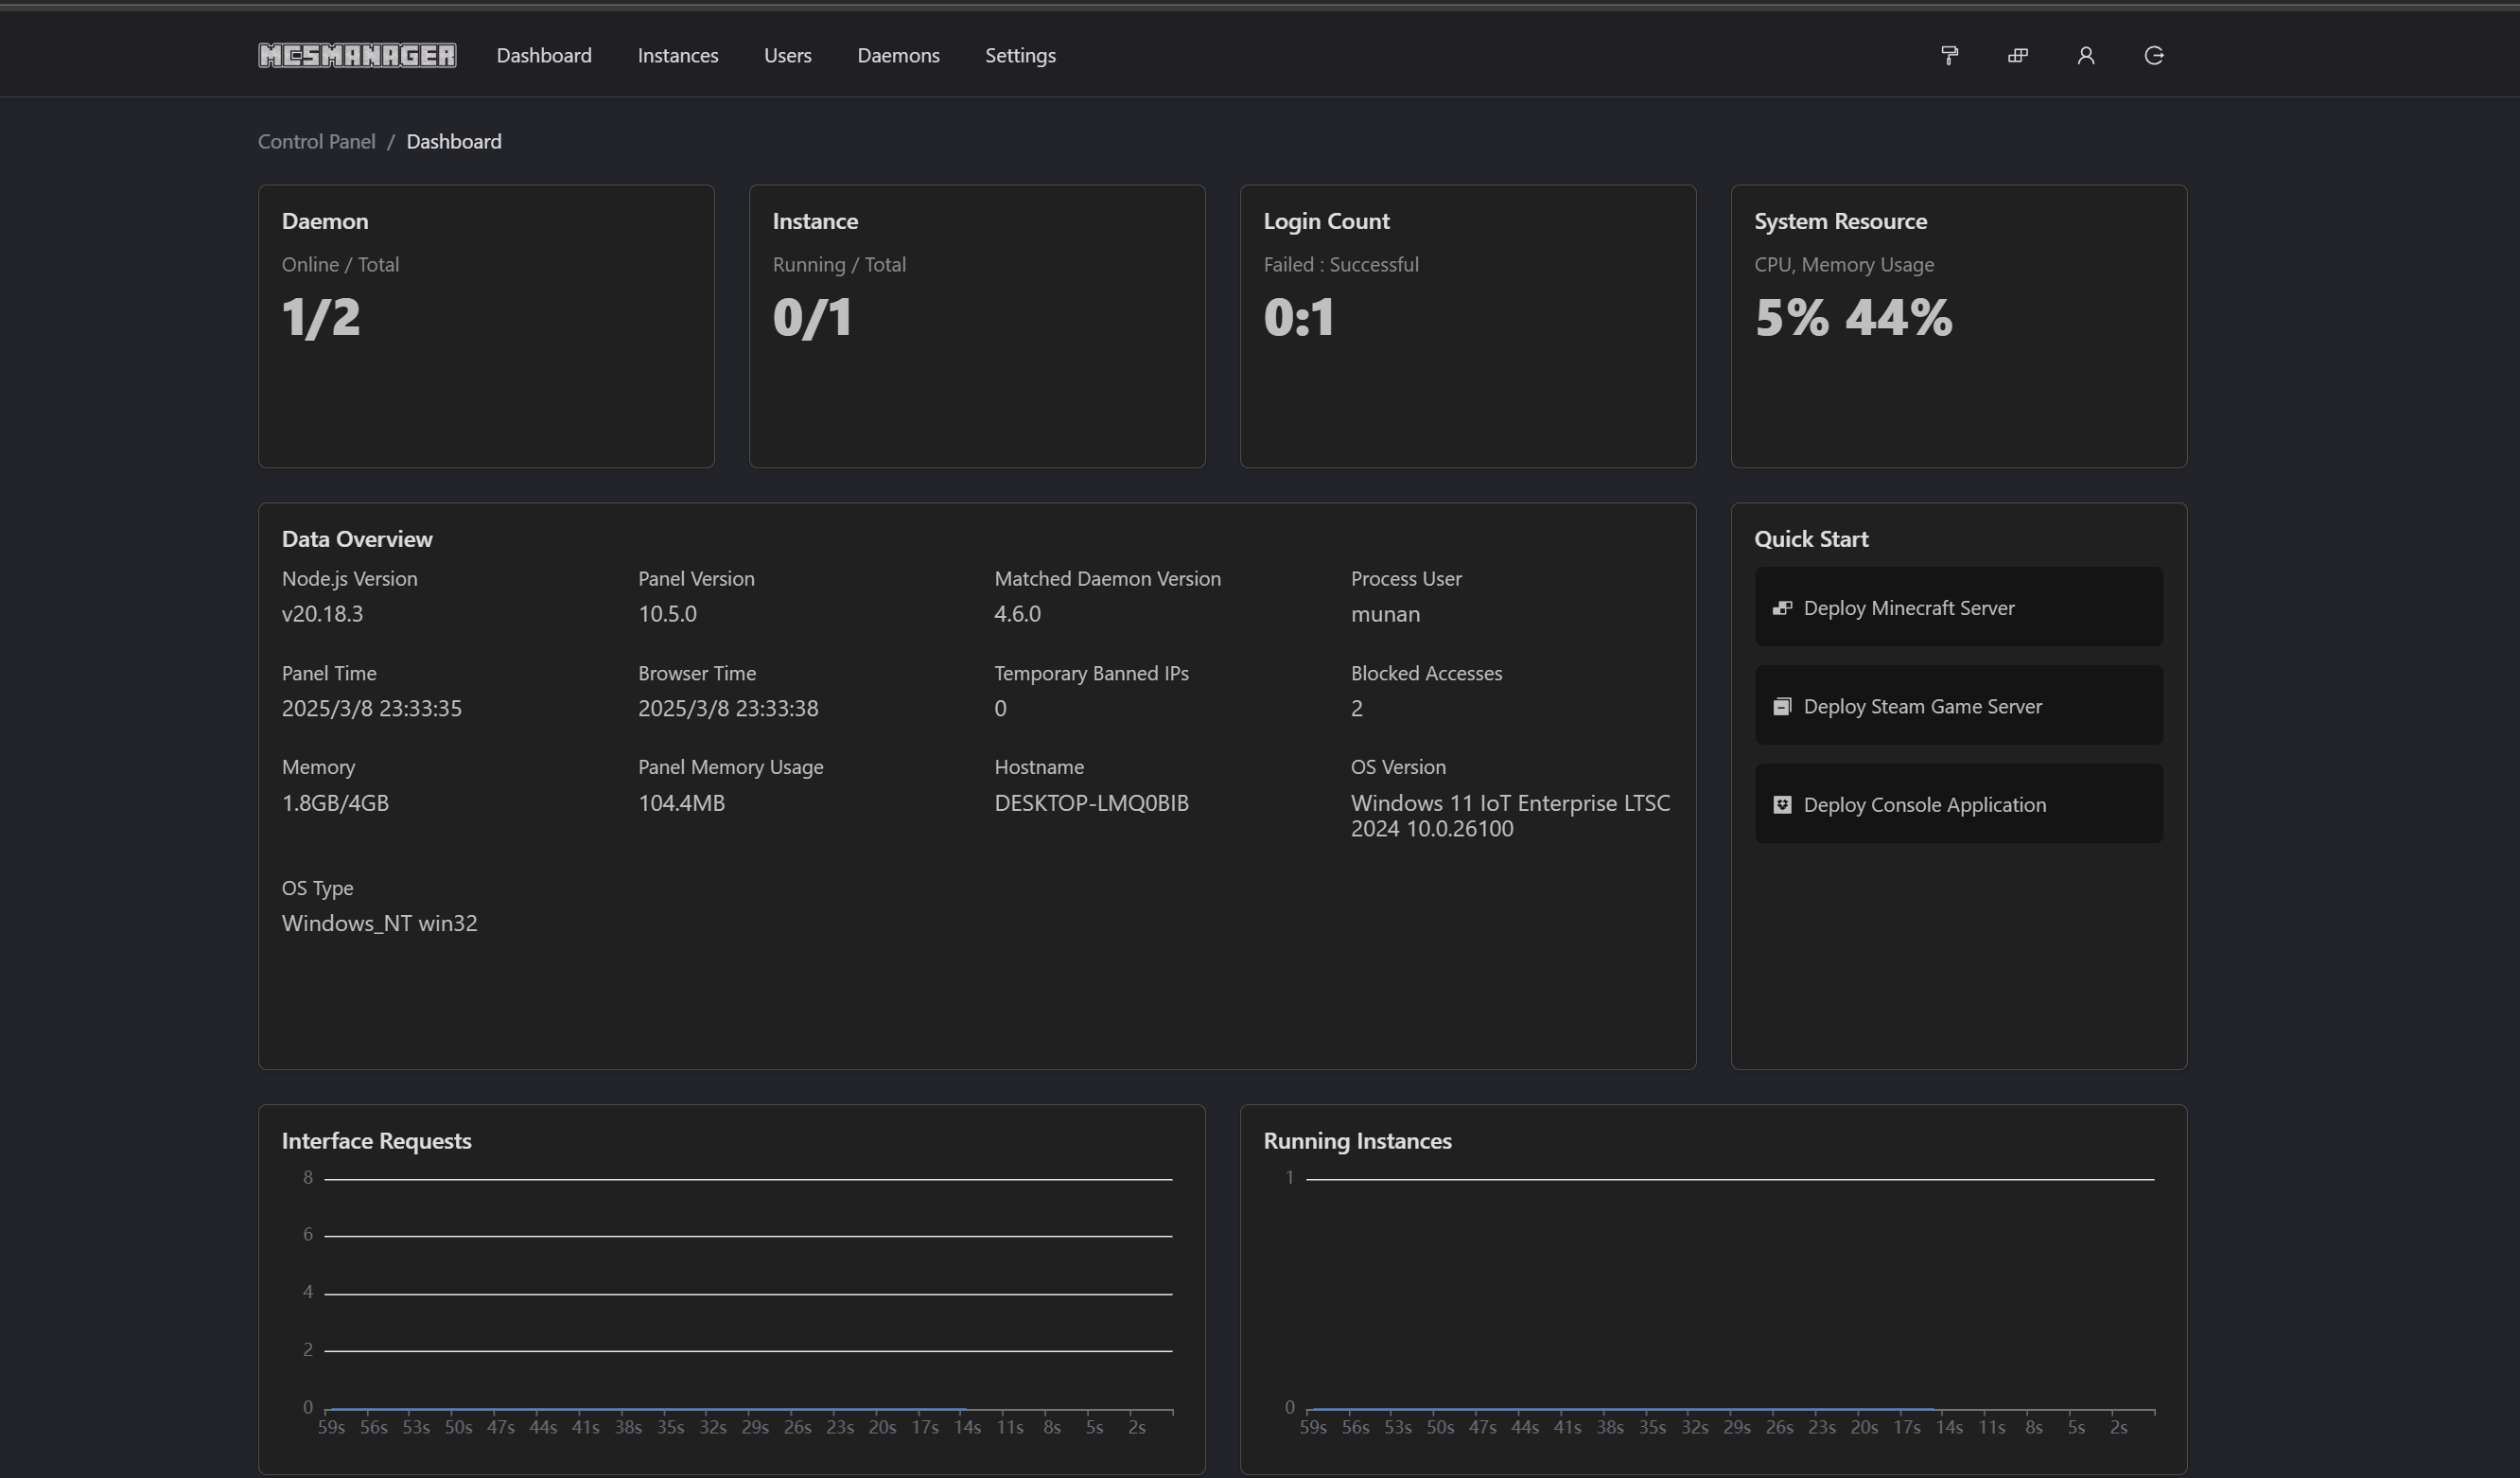
Task: Open the Instance running/total card
Action: (977, 326)
